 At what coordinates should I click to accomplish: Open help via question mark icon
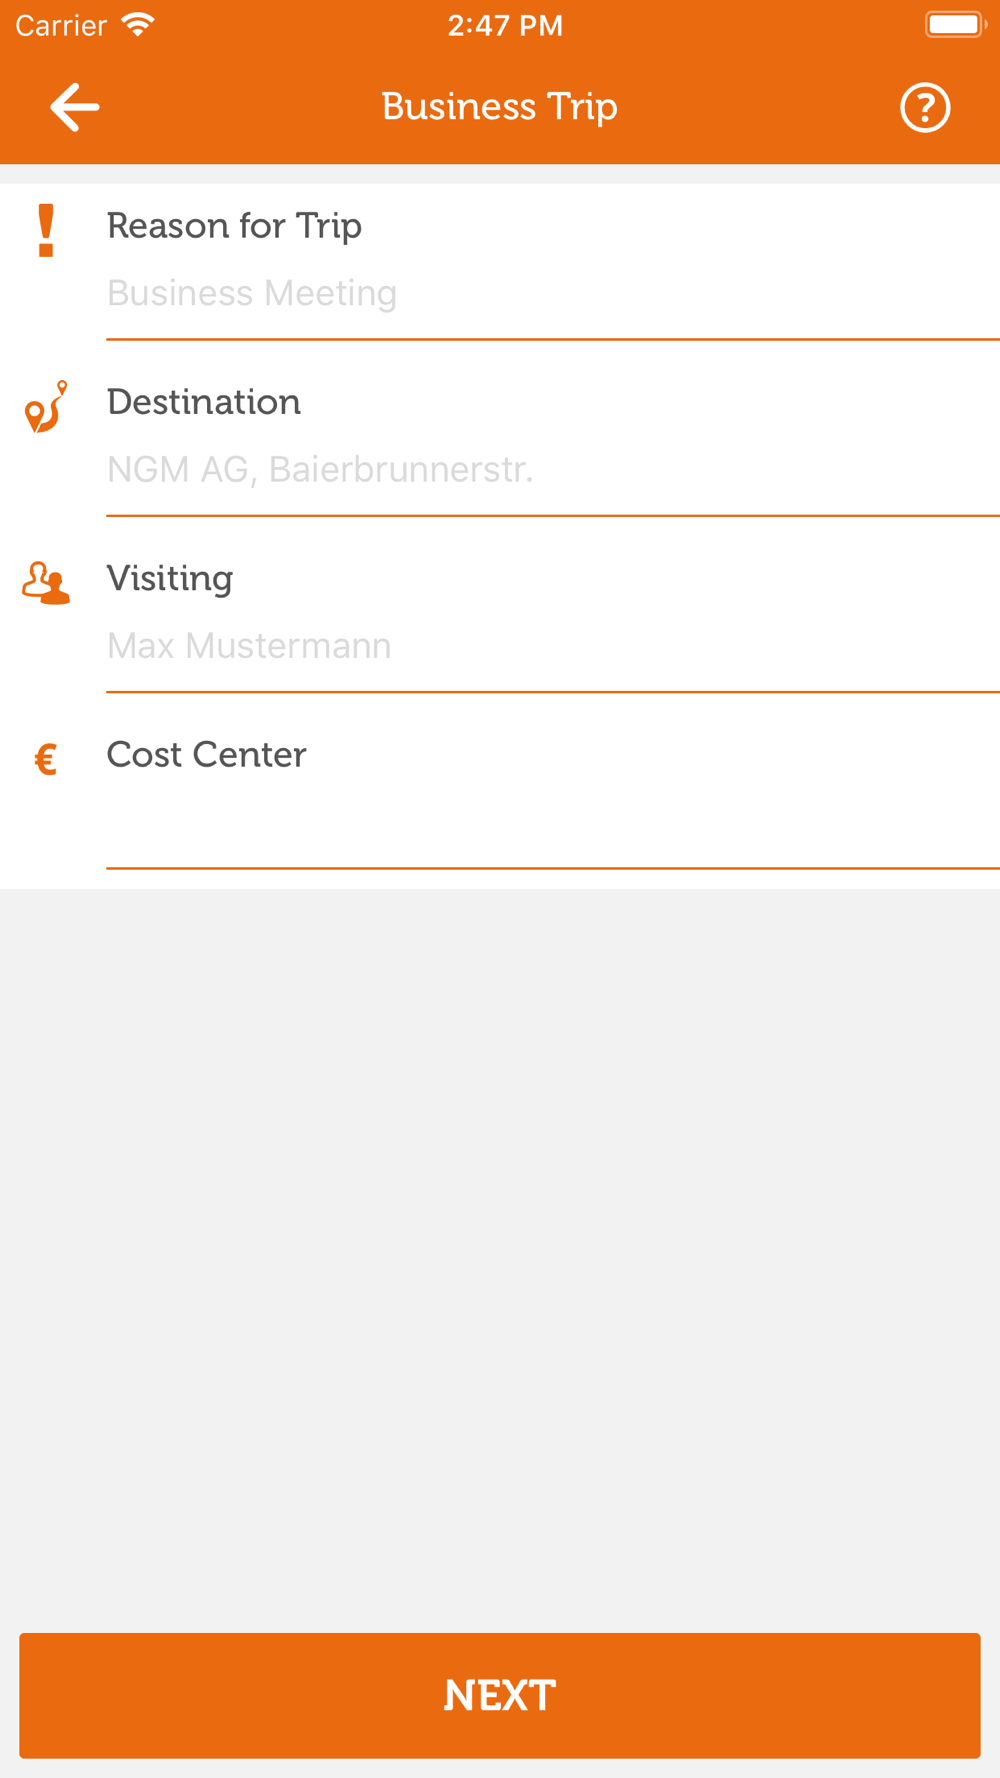(x=925, y=107)
